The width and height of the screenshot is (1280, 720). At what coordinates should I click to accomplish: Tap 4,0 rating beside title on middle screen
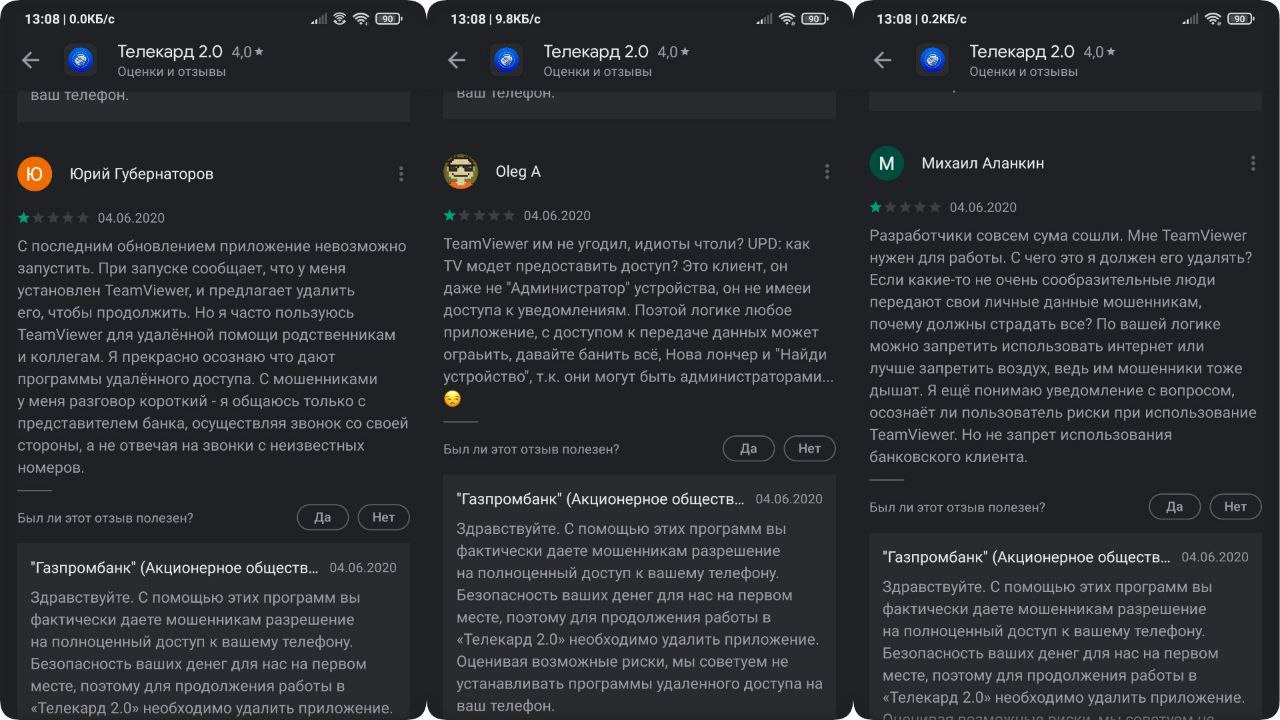point(674,52)
